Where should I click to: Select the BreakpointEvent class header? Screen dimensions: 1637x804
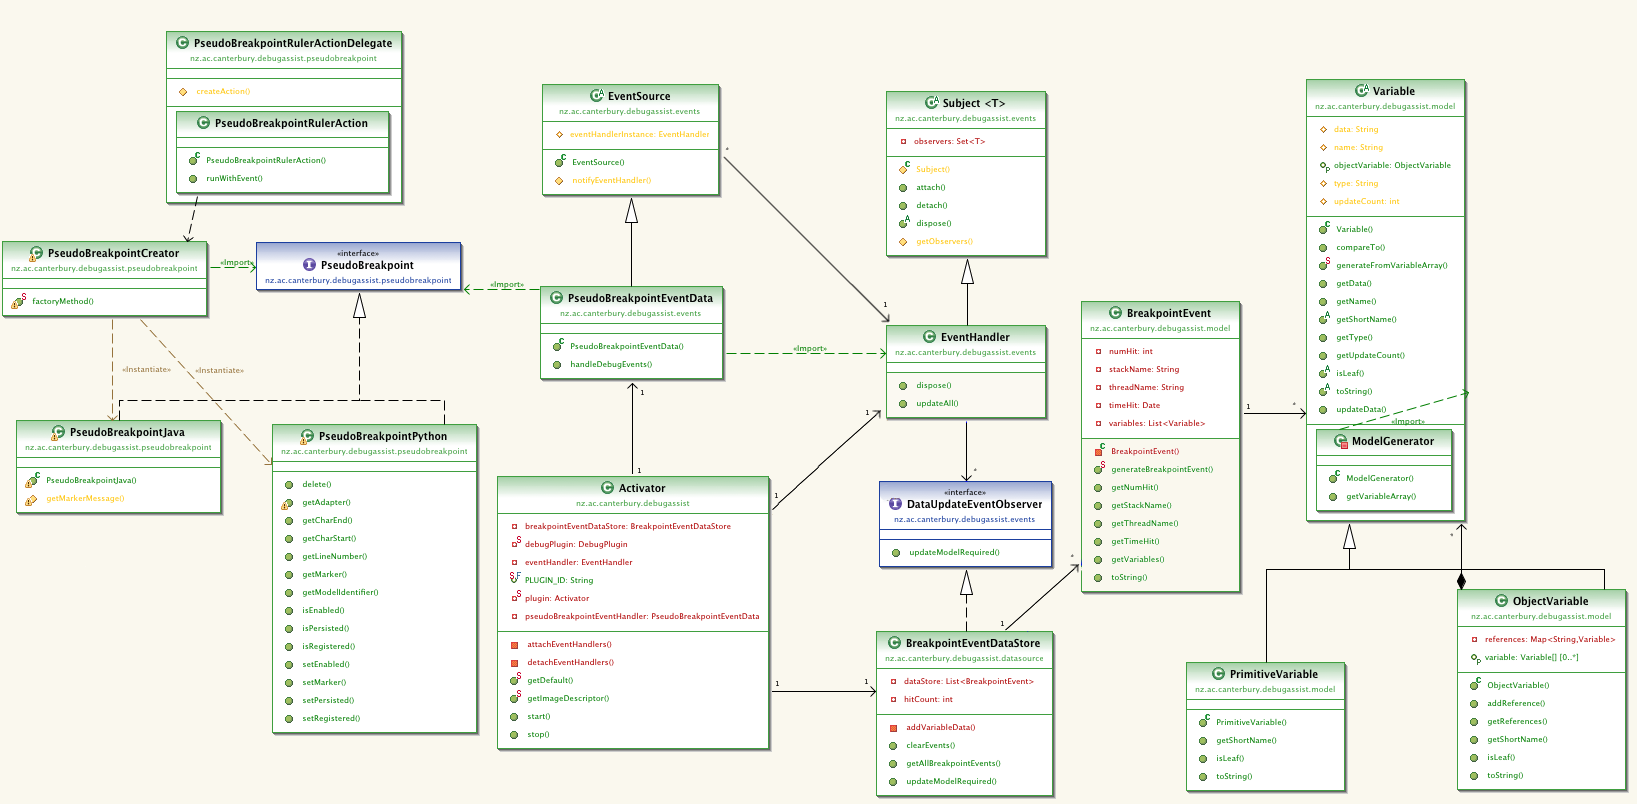[1160, 320]
